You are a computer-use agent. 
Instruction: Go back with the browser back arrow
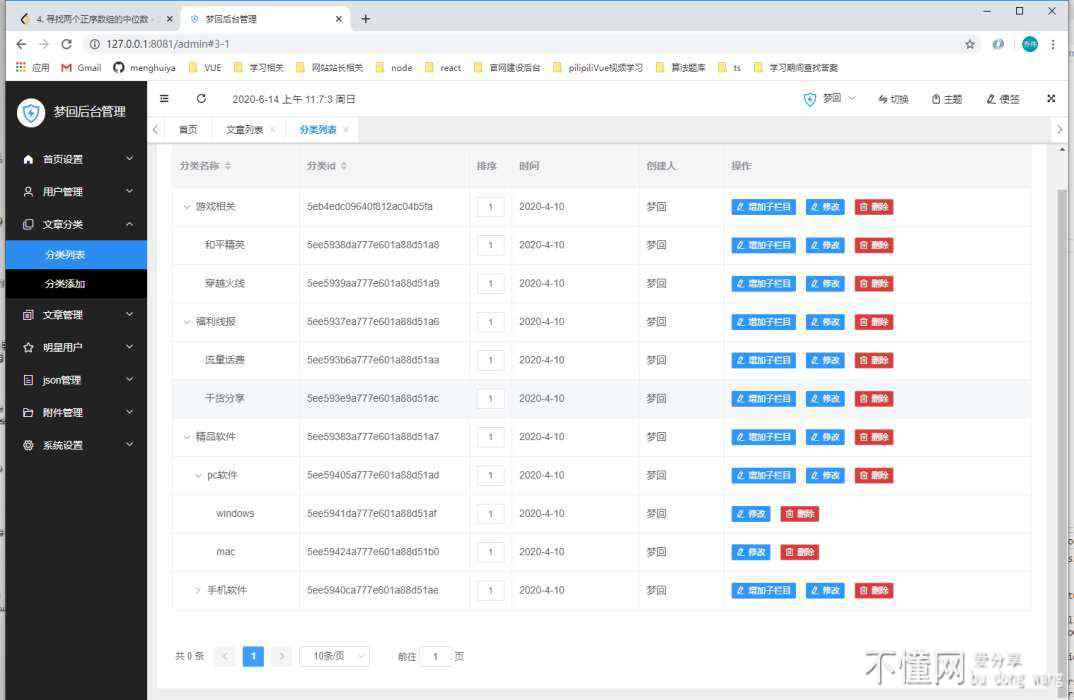(x=21, y=44)
